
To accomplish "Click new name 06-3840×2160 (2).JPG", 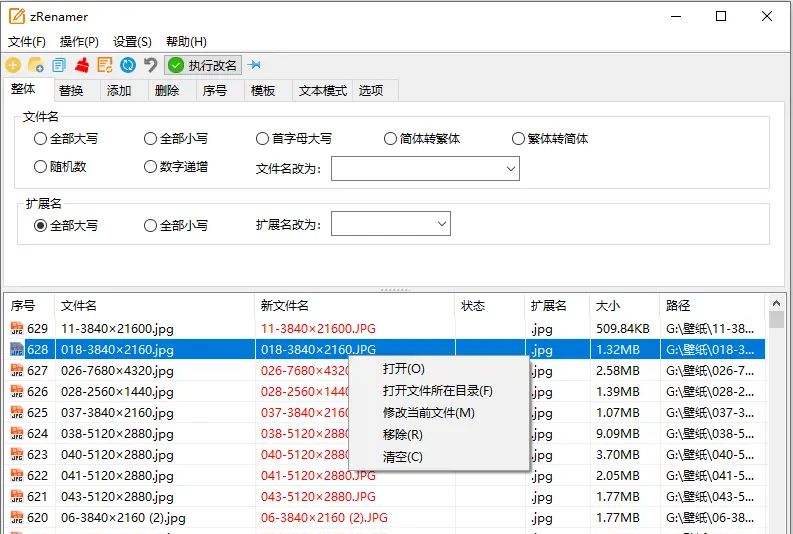I will click(324, 518).
